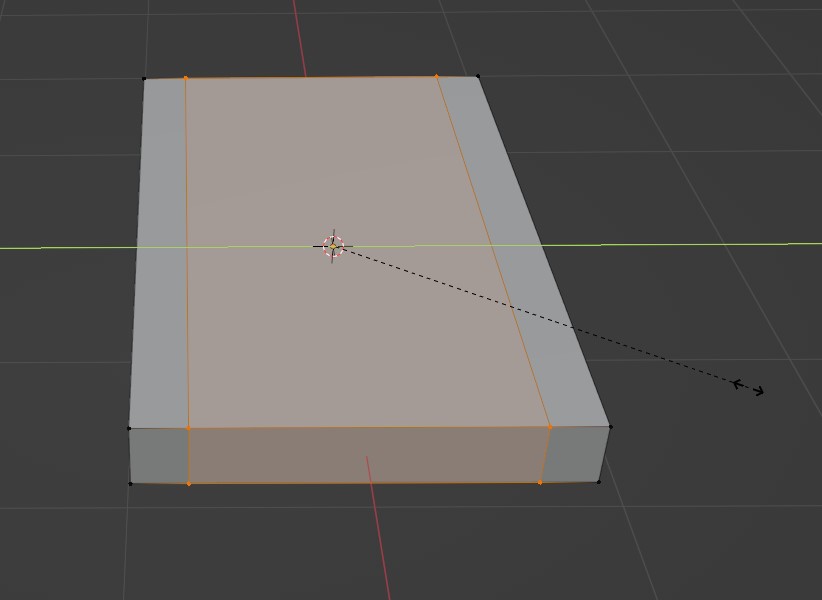Image resolution: width=822 pixels, height=600 pixels.
Task: Click the front-top-right black corner vertex
Action: [610, 427]
